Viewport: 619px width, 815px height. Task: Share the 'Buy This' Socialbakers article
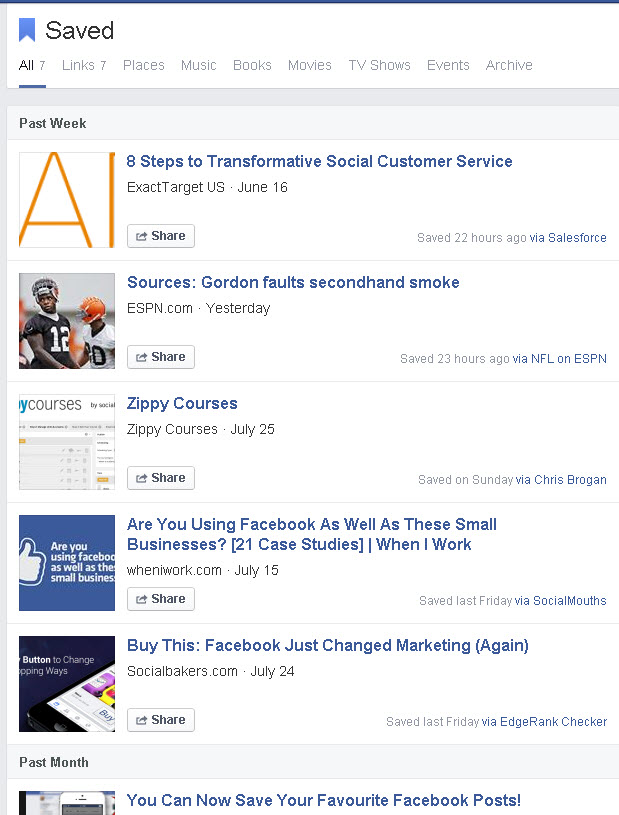coord(160,719)
